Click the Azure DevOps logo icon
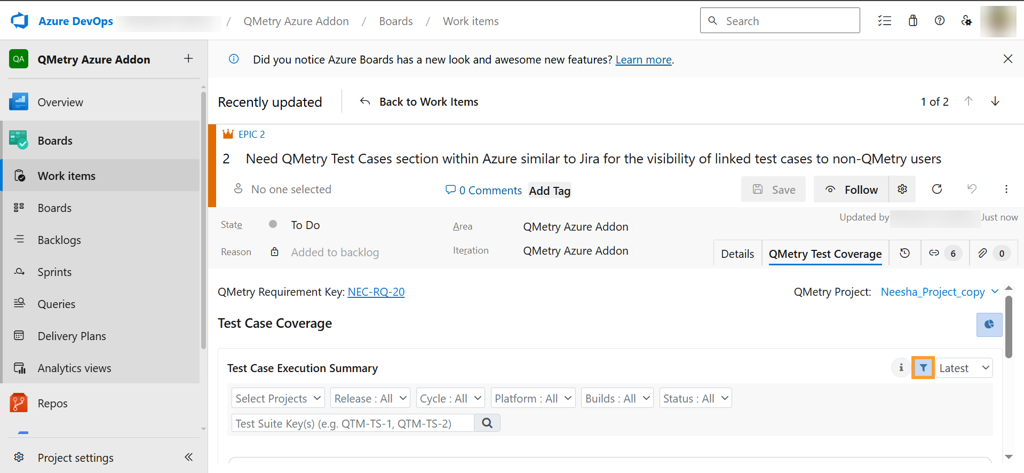Viewport: 1024px width, 473px height. pyautogui.click(x=18, y=21)
